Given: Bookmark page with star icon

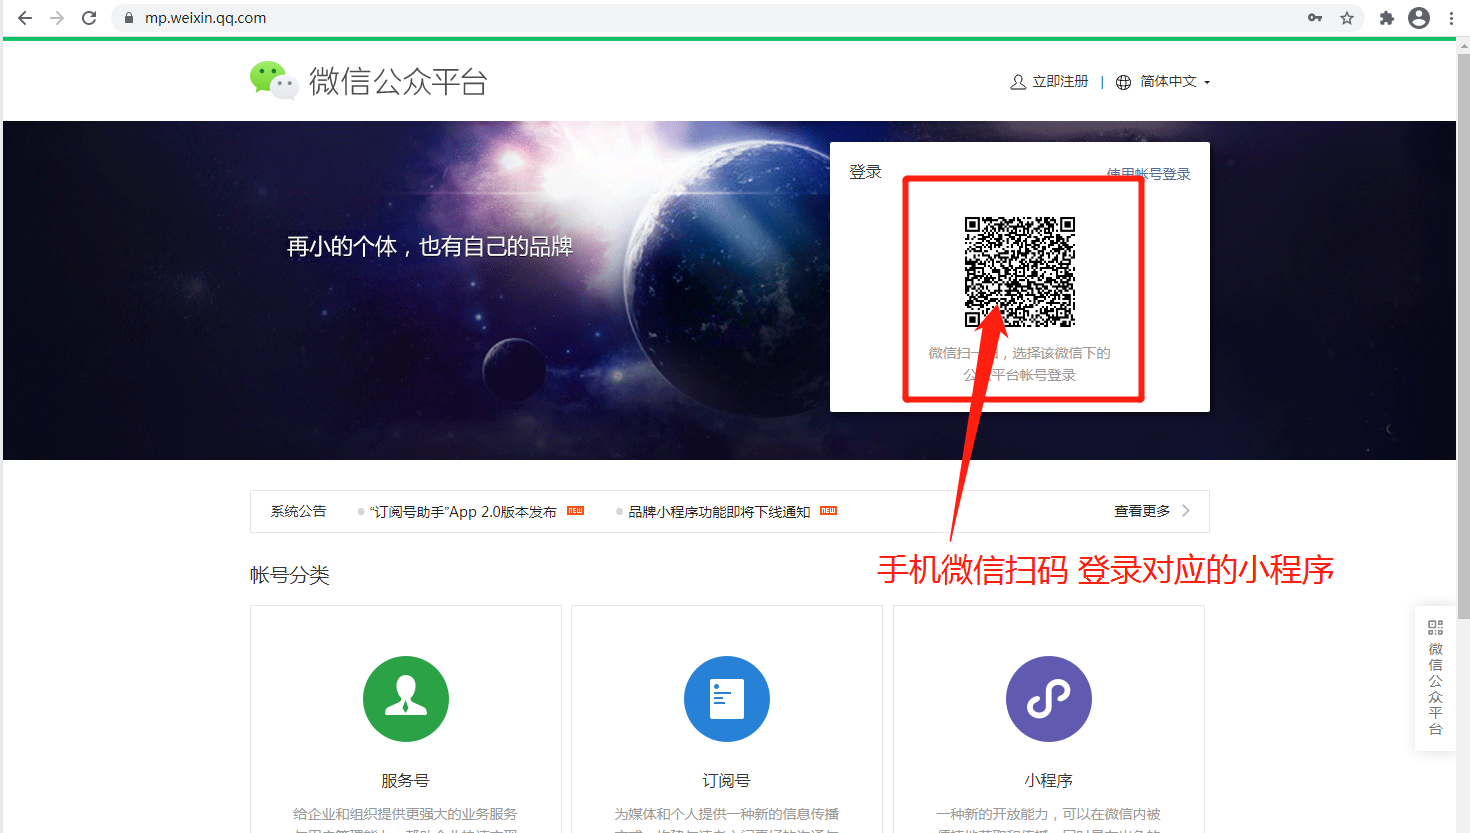Looking at the screenshot, I should pos(1347,18).
